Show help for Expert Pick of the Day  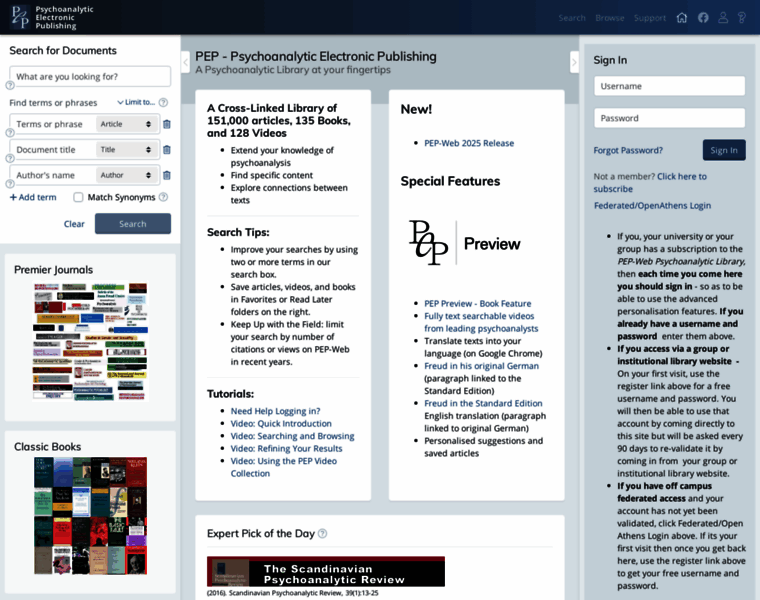click(x=322, y=534)
